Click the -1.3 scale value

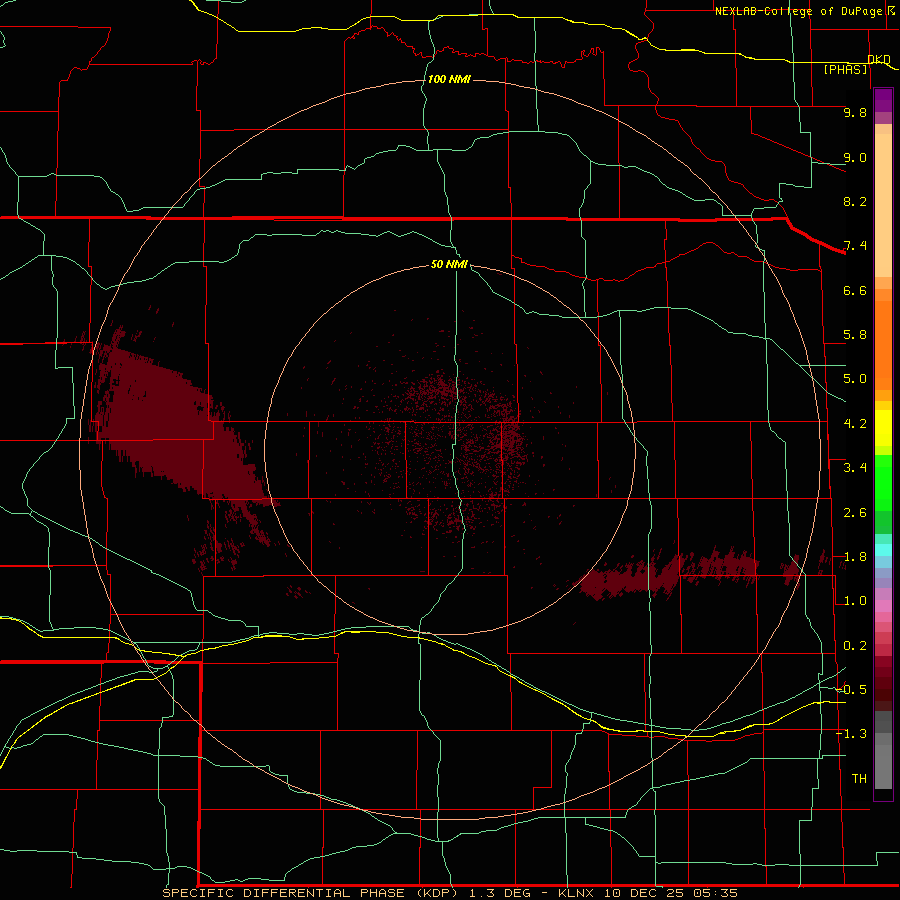coord(851,734)
